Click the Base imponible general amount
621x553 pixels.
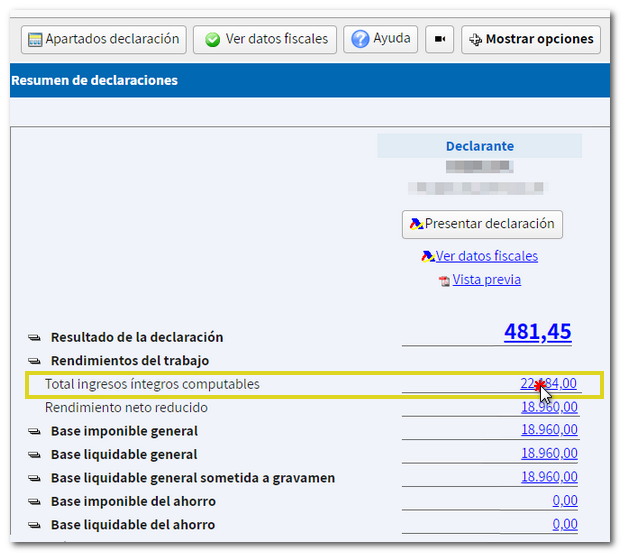pos(548,431)
